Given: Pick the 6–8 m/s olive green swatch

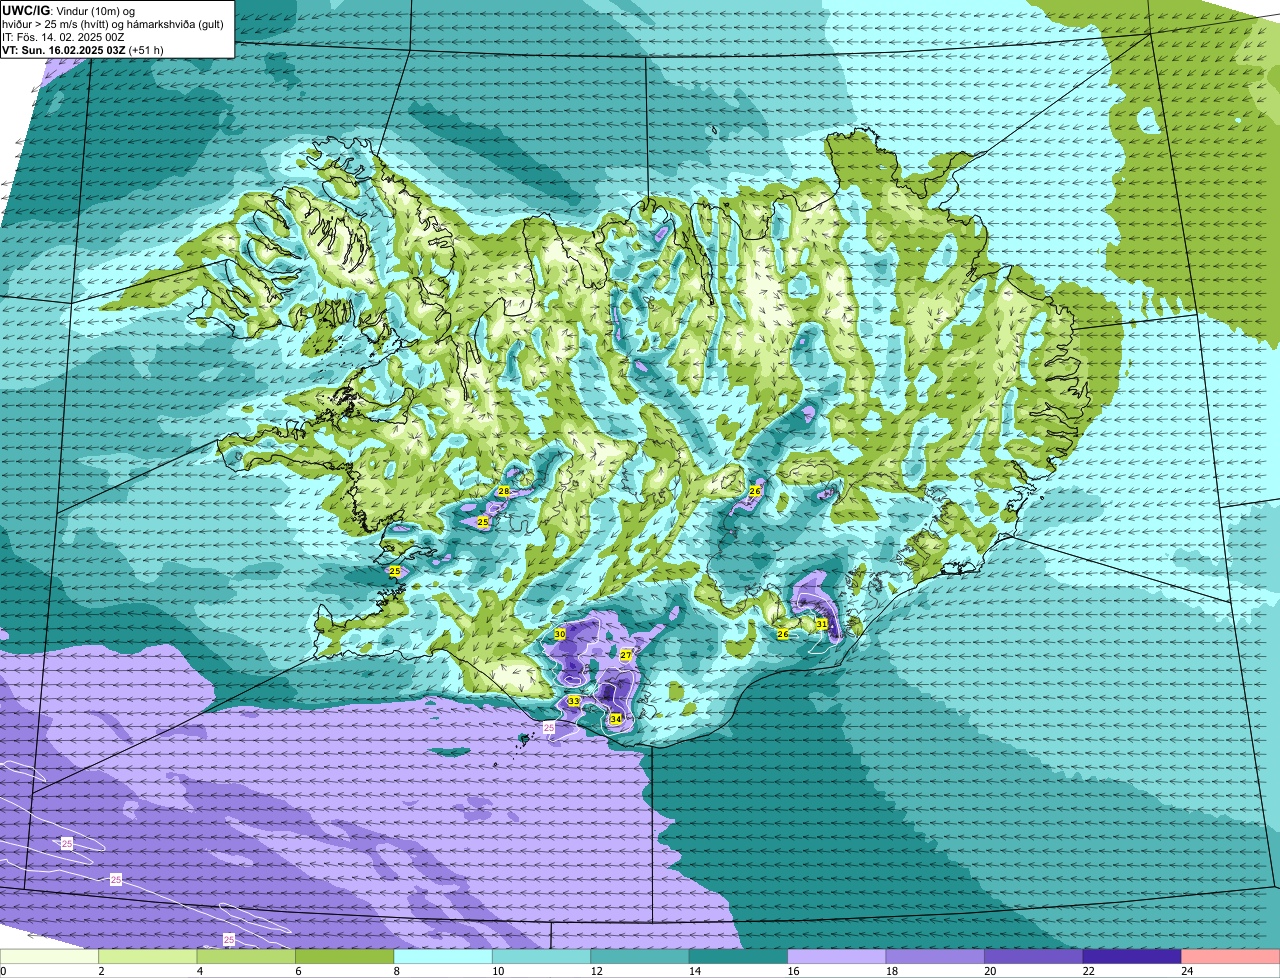Looking at the screenshot, I should (x=345, y=956).
